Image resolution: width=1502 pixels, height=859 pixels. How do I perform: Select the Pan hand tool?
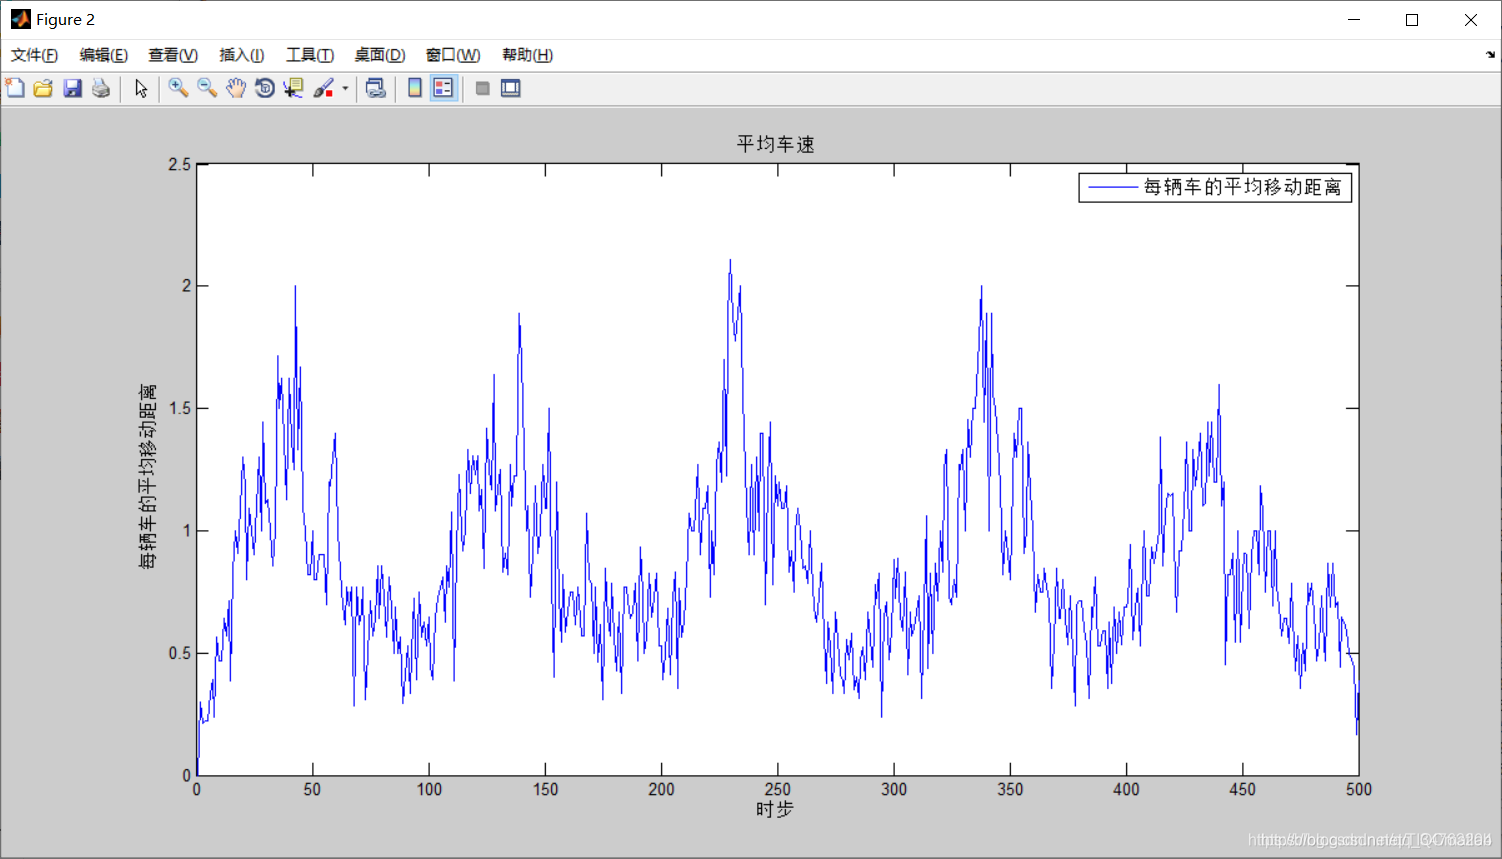[235, 88]
